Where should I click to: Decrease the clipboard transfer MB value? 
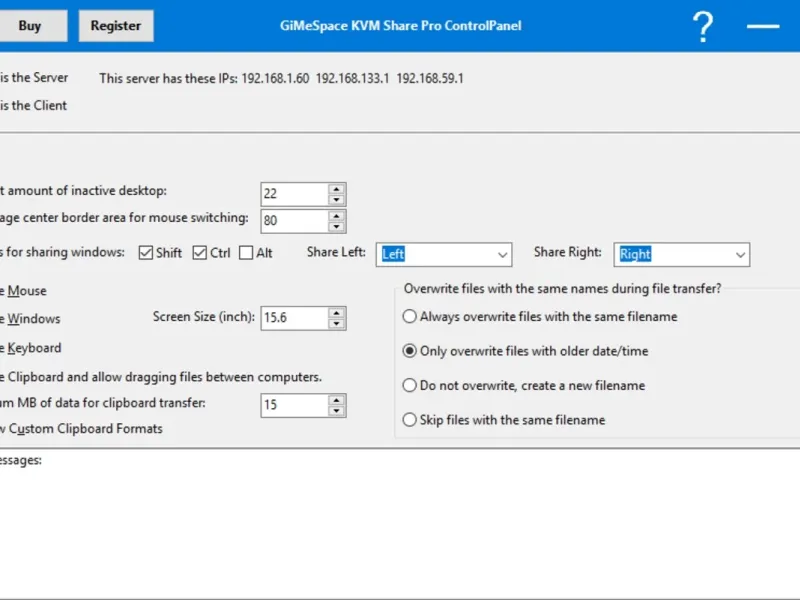tap(336, 411)
